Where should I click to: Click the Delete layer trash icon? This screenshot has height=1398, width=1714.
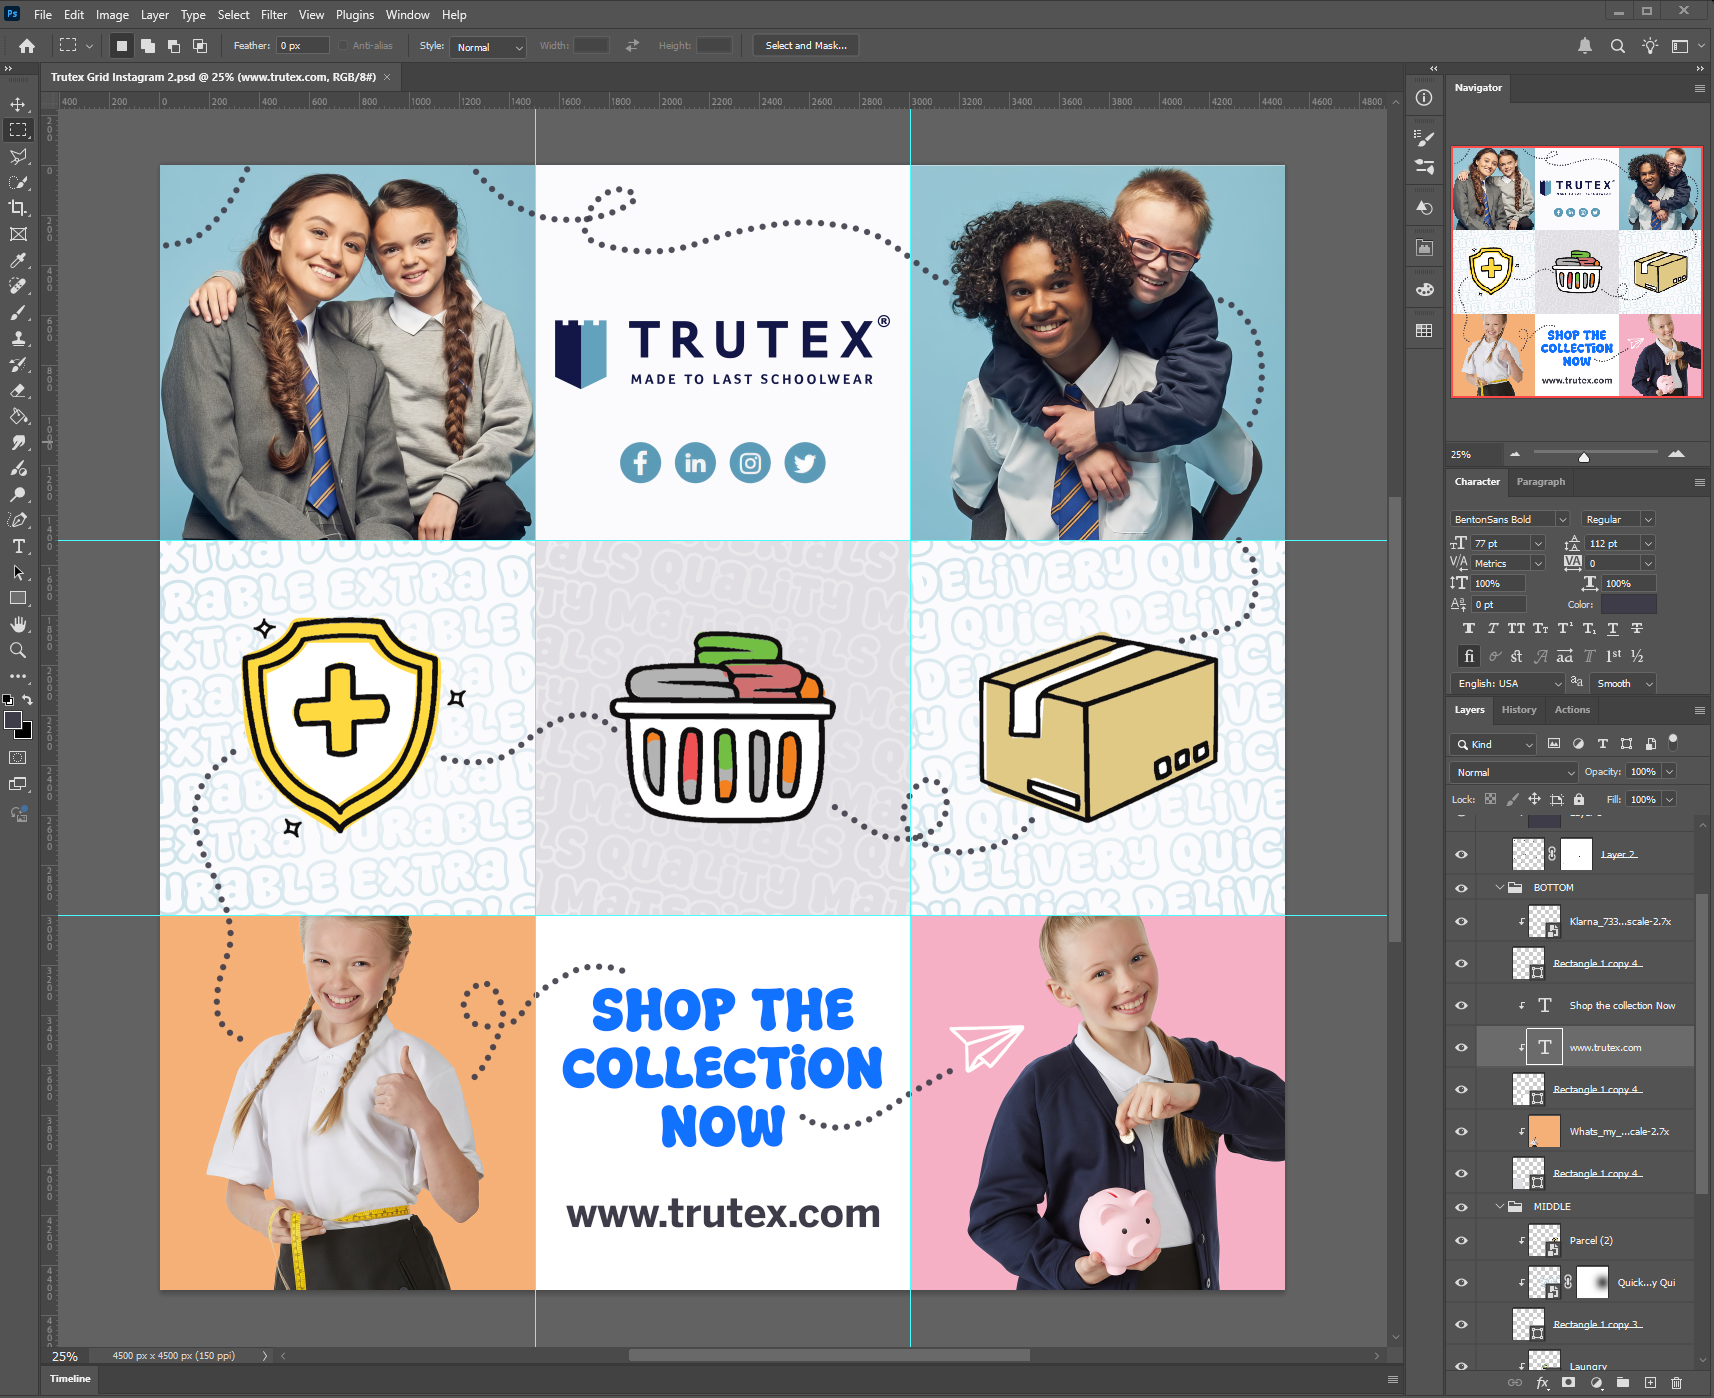click(x=1677, y=1383)
